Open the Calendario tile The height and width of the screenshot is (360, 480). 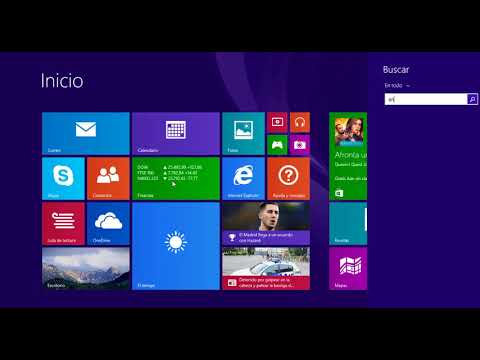click(176, 133)
